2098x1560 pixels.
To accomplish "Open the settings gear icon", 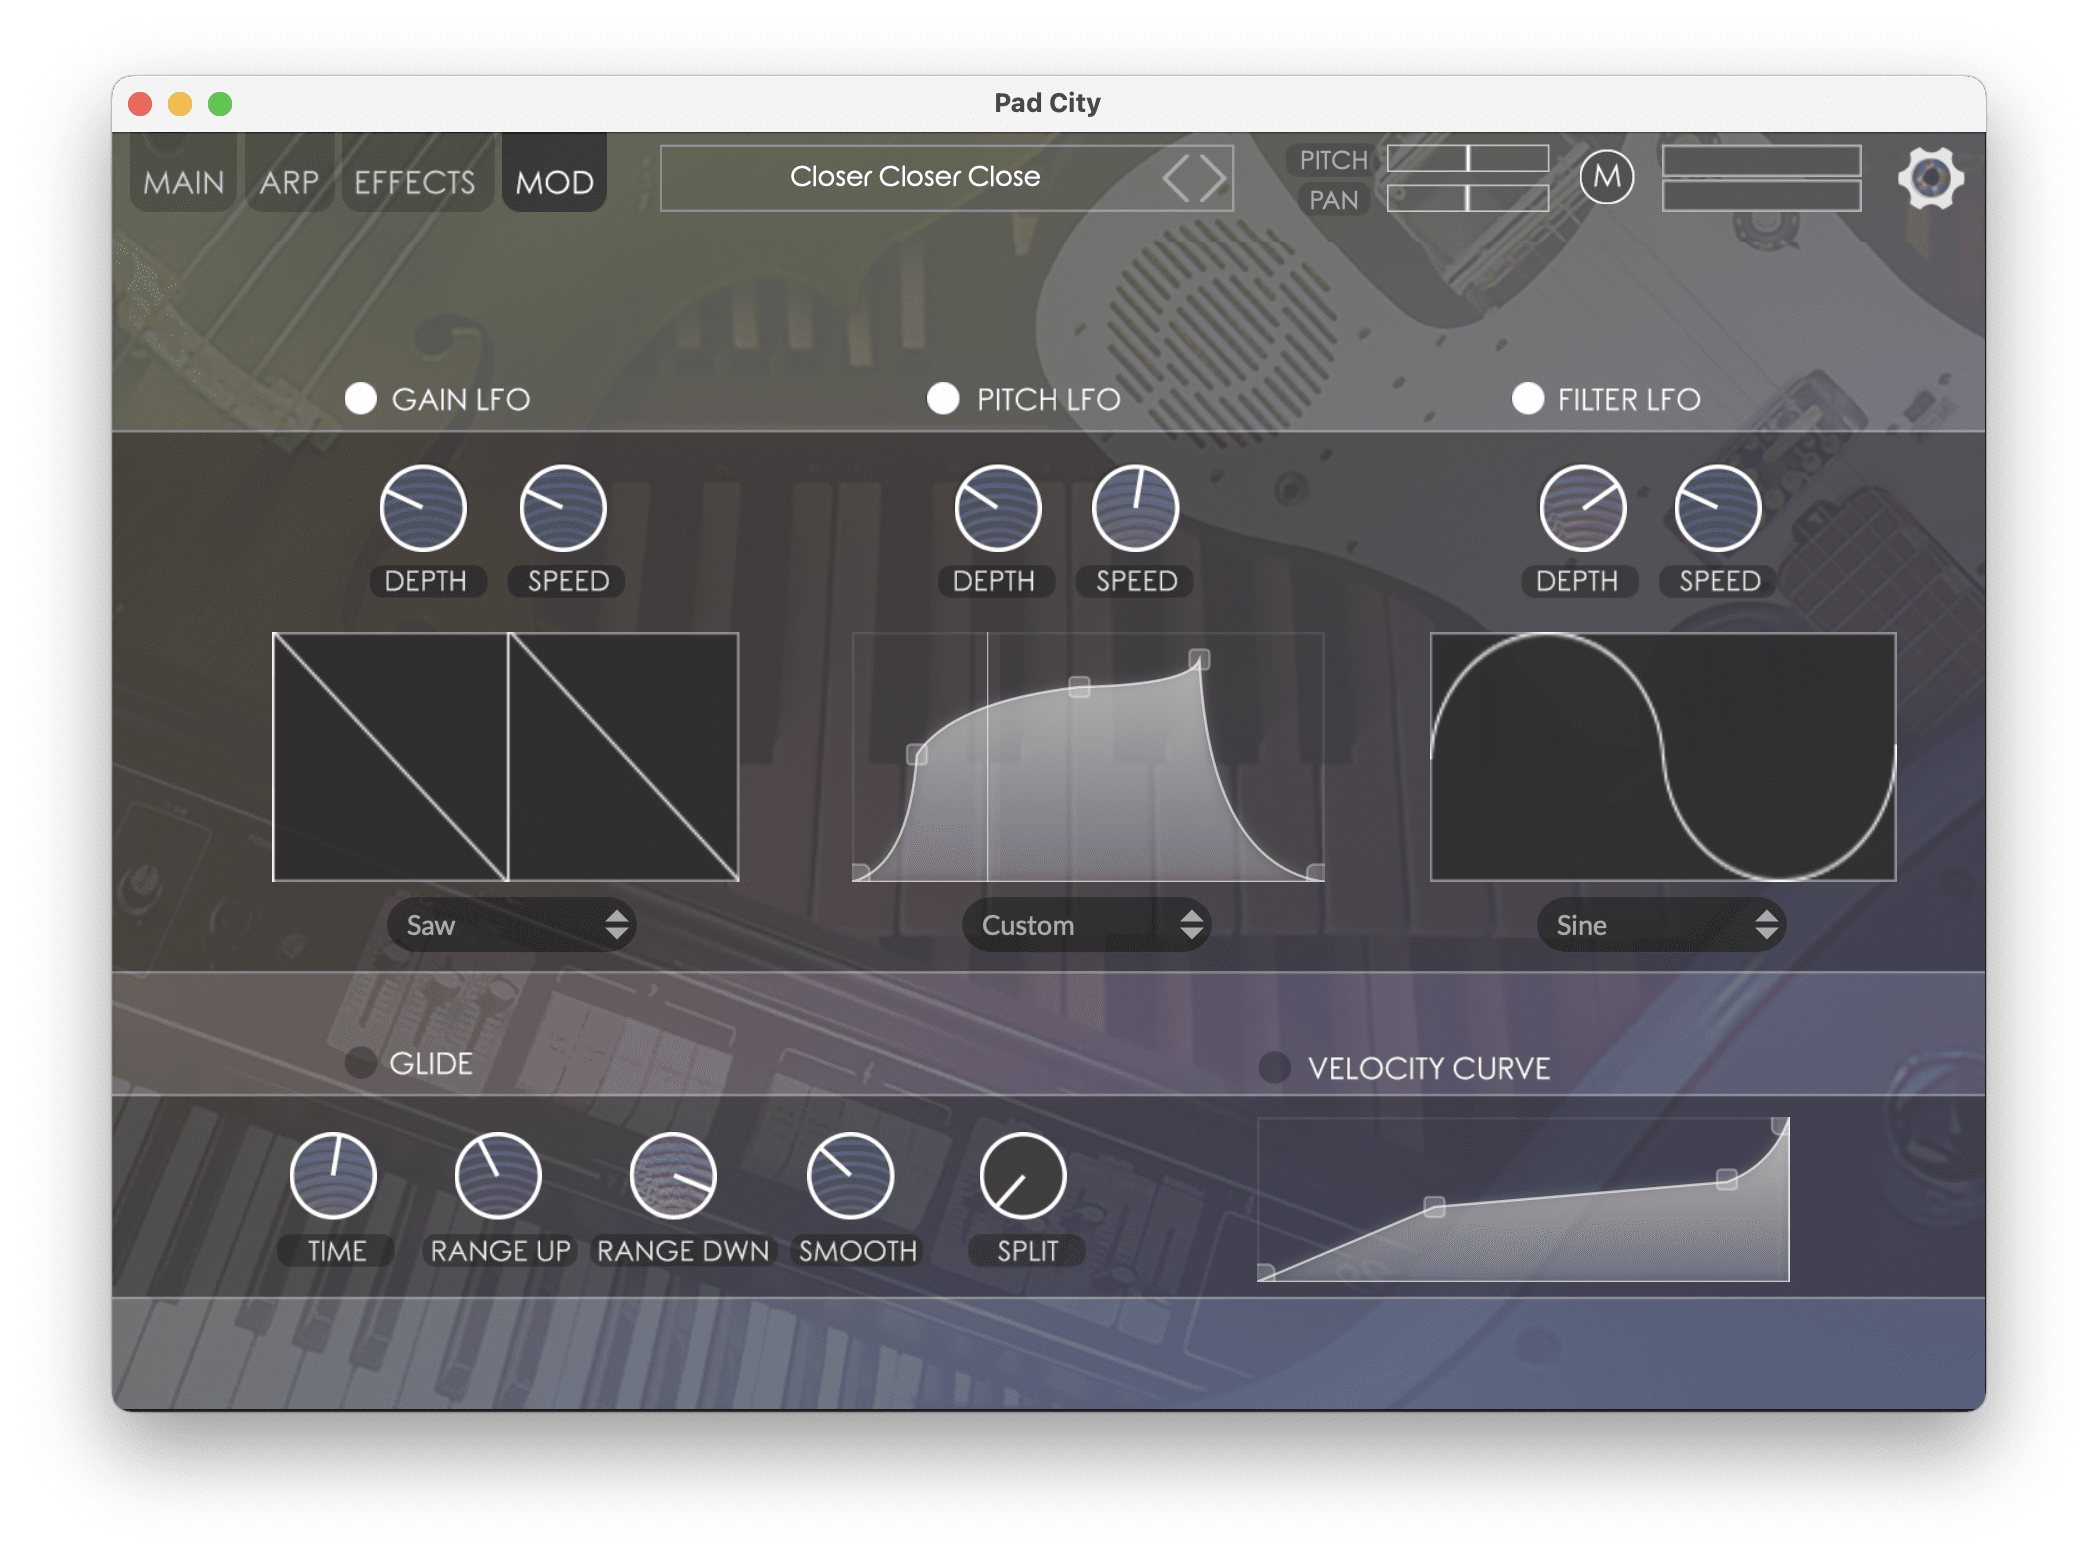I will click(x=1930, y=178).
